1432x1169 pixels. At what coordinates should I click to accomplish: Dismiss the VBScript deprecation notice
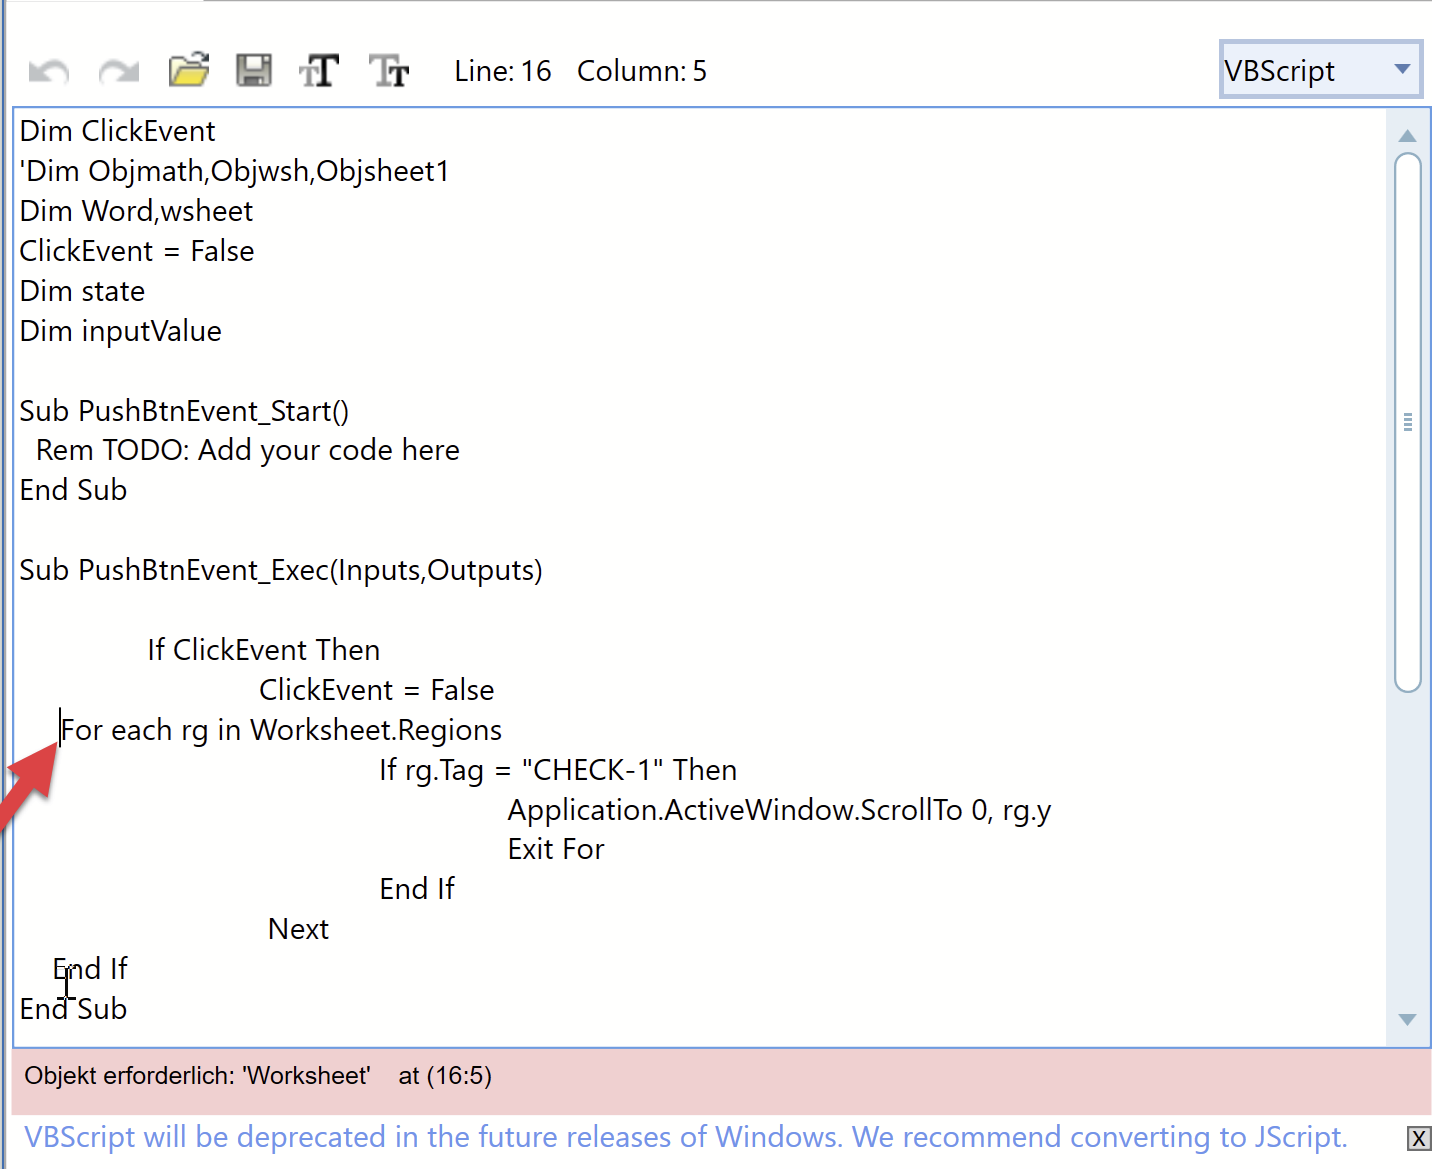[x=1419, y=1138]
